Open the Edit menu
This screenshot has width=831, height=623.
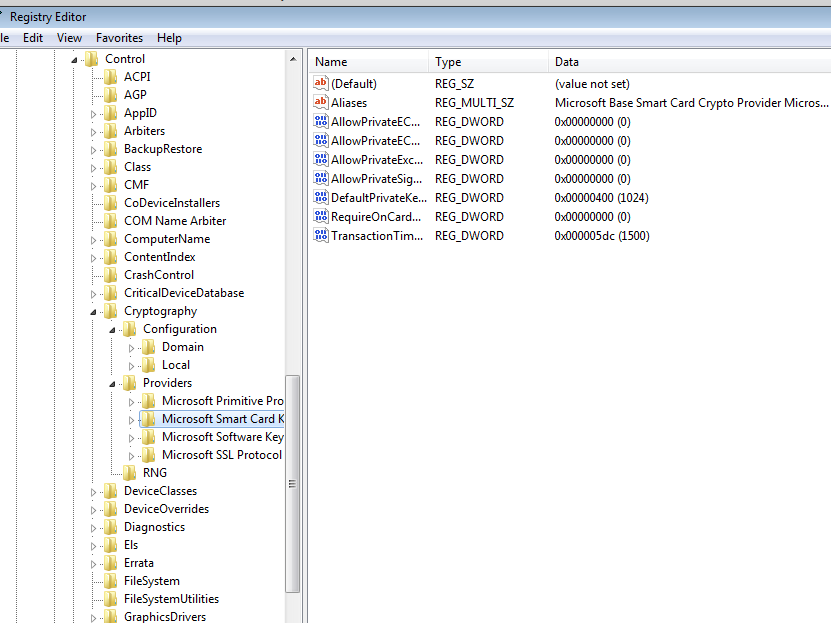[x=33, y=38]
